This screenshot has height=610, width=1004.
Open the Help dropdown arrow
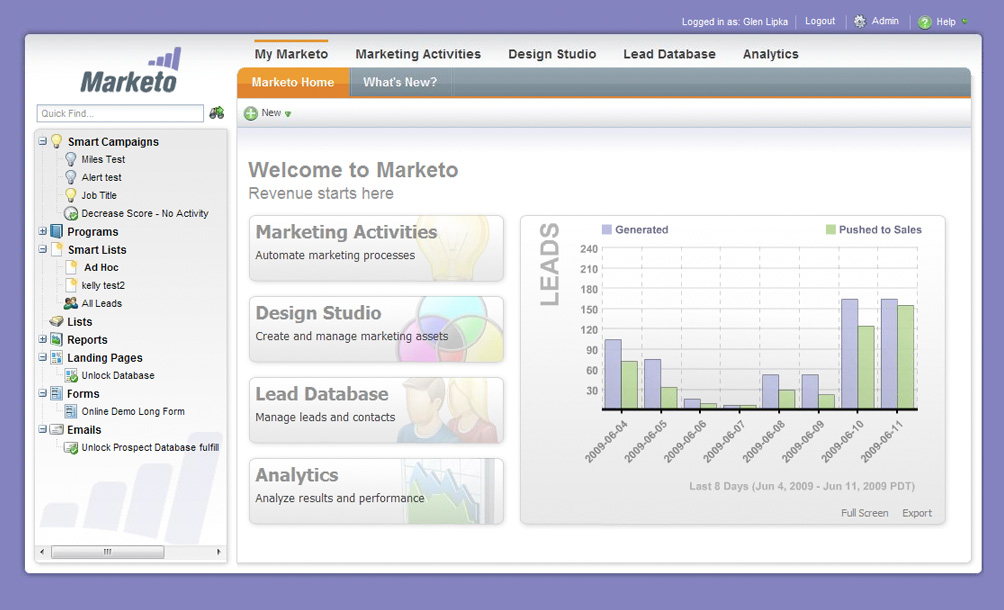[964, 22]
